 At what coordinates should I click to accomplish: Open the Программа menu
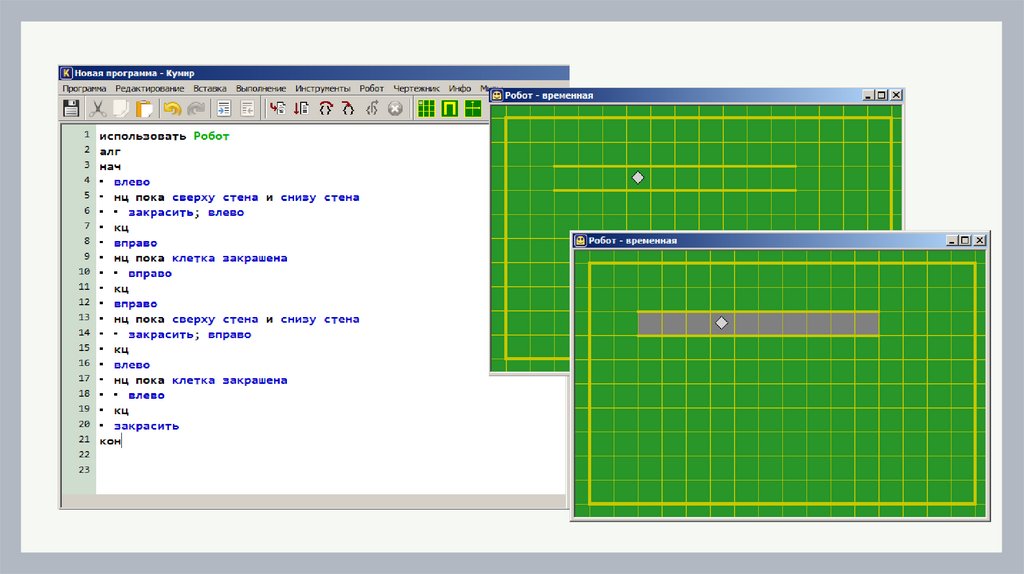tap(84, 88)
